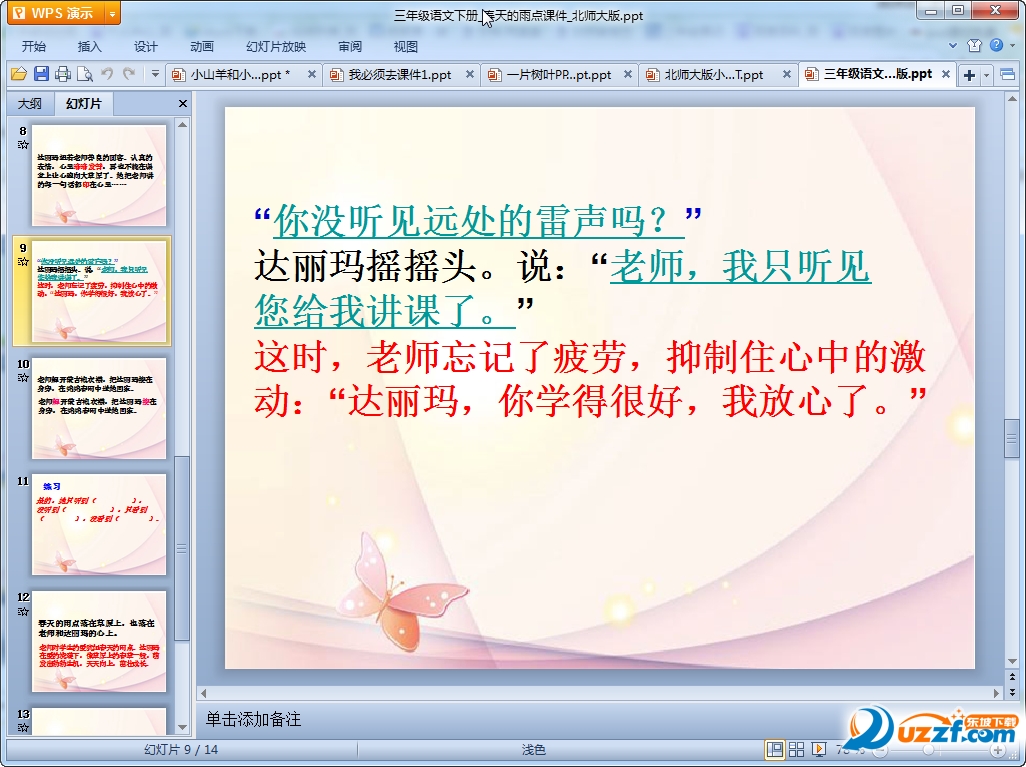Viewport: 1026px width, 767px height.
Task: Close the slide thumbnail panel
Action: (x=183, y=103)
